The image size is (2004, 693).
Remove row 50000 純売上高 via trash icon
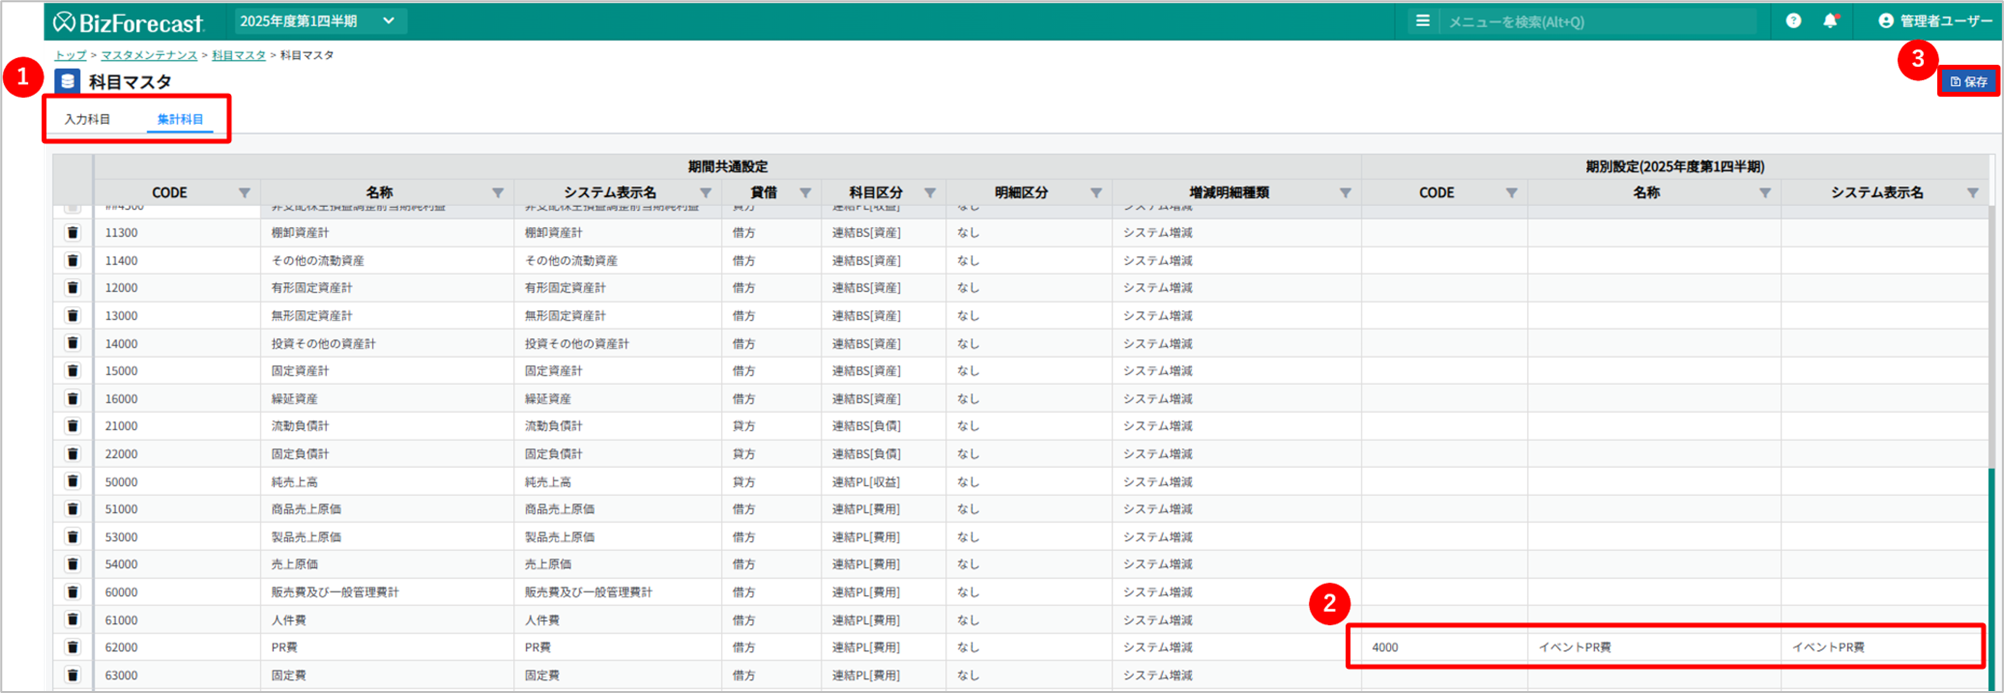point(73,482)
